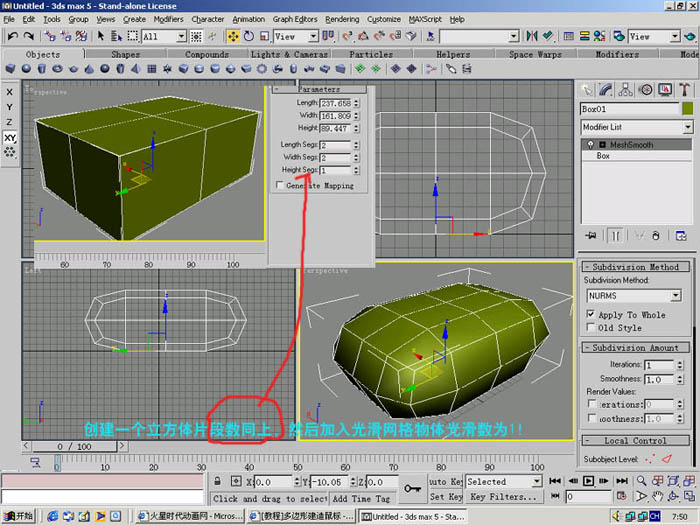Open the Graph Editors menu
The image size is (700, 525).
click(295, 19)
